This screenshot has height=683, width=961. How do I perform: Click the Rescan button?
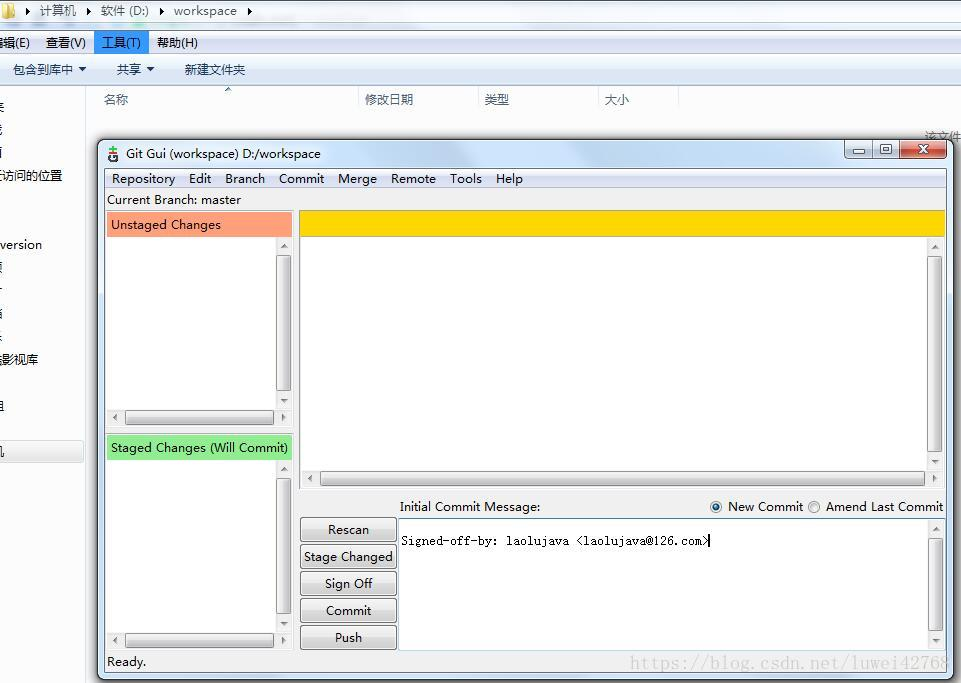pyautogui.click(x=348, y=530)
